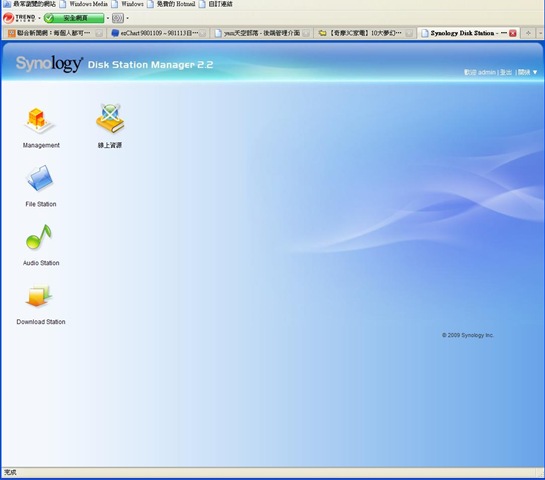Open the tab list dropdown arrow
545x480 pixels.
(540, 33)
